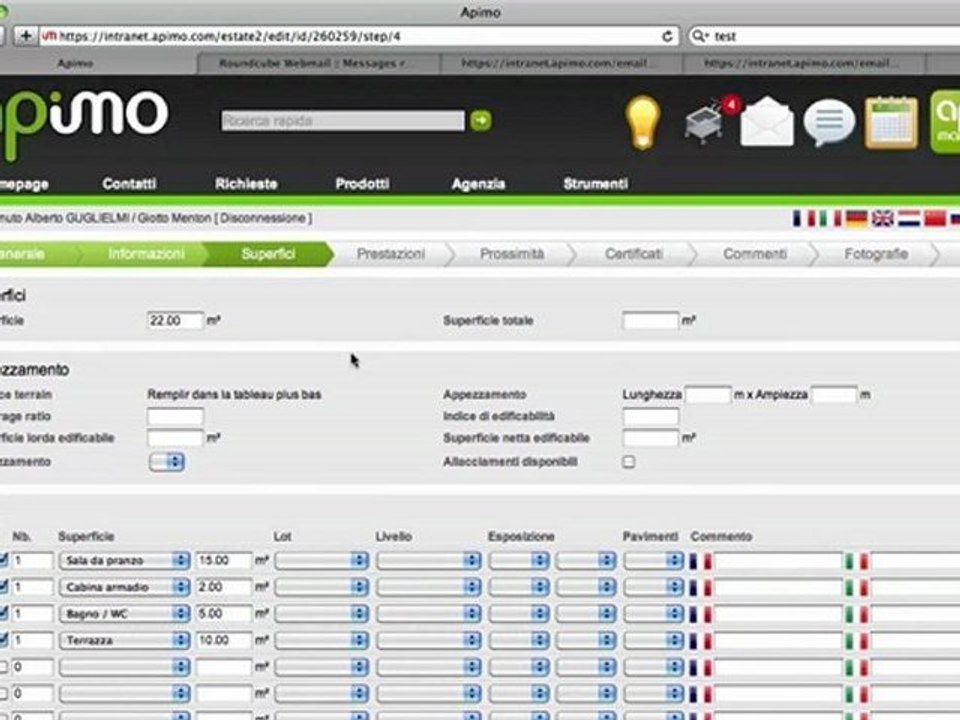Click the Lunghezza input field
Viewport: 960px width, 720px height.
708,395
